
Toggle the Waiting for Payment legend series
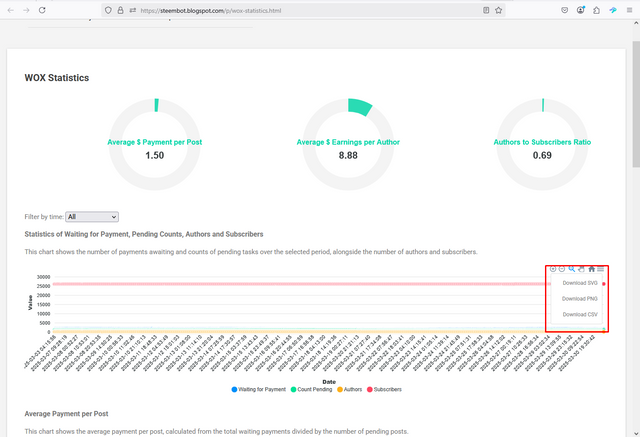[x=258, y=389]
